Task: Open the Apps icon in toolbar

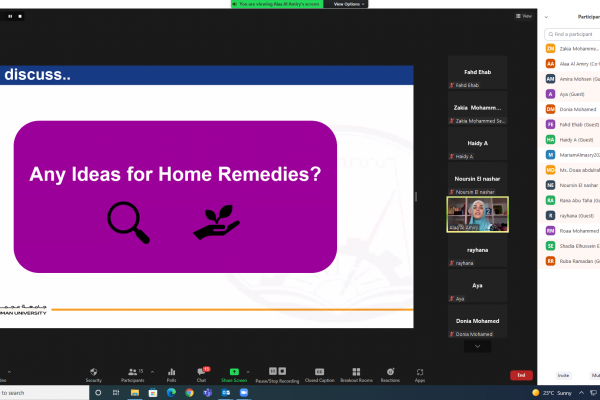Action: pos(420,372)
